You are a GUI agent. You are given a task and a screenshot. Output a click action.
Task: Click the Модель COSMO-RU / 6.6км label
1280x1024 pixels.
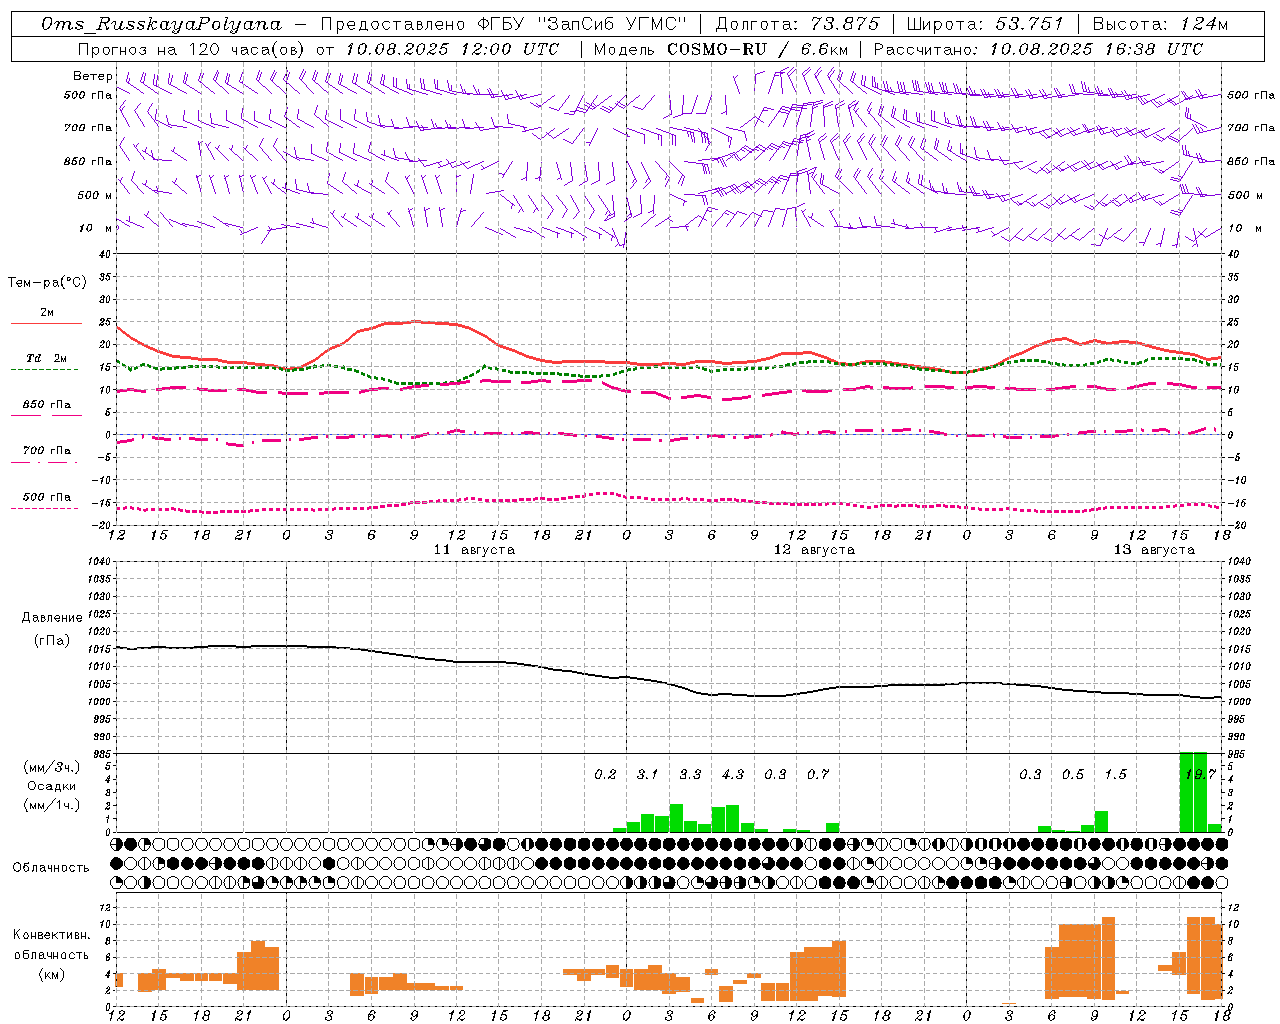(x=721, y=49)
